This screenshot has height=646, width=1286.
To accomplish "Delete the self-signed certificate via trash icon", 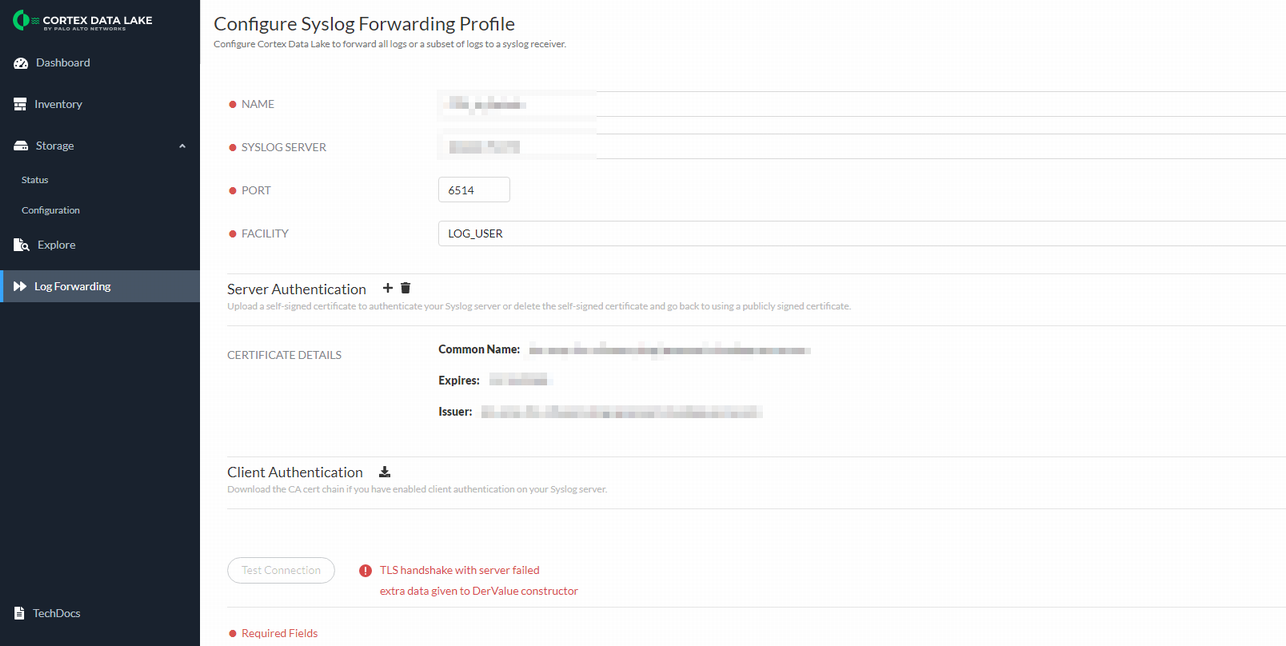I will pyautogui.click(x=405, y=288).
